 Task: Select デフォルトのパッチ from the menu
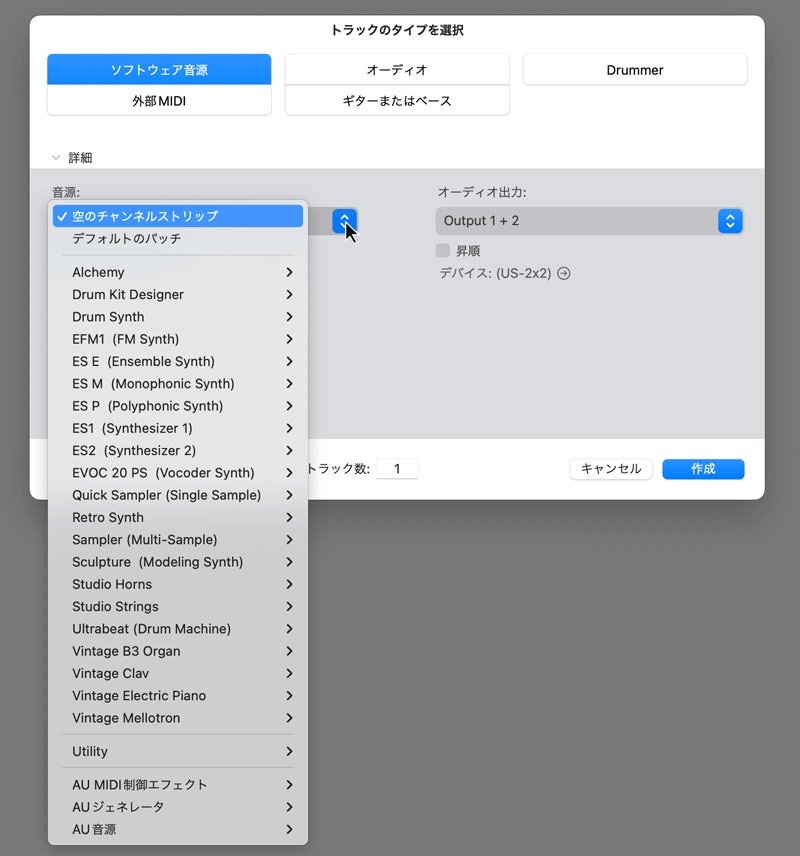pyautogui.click(x=127, y=239)
